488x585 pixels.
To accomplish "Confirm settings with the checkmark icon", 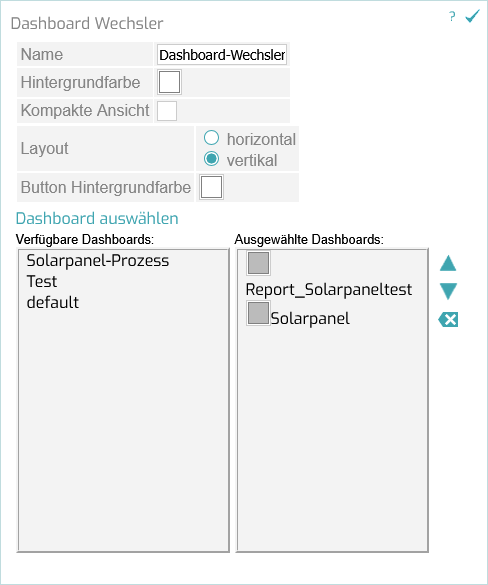I will click(x=472, y=16).
